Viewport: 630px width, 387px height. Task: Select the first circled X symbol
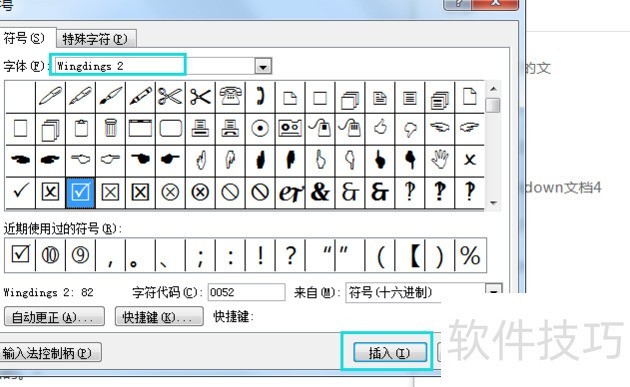tap(170, 192)
